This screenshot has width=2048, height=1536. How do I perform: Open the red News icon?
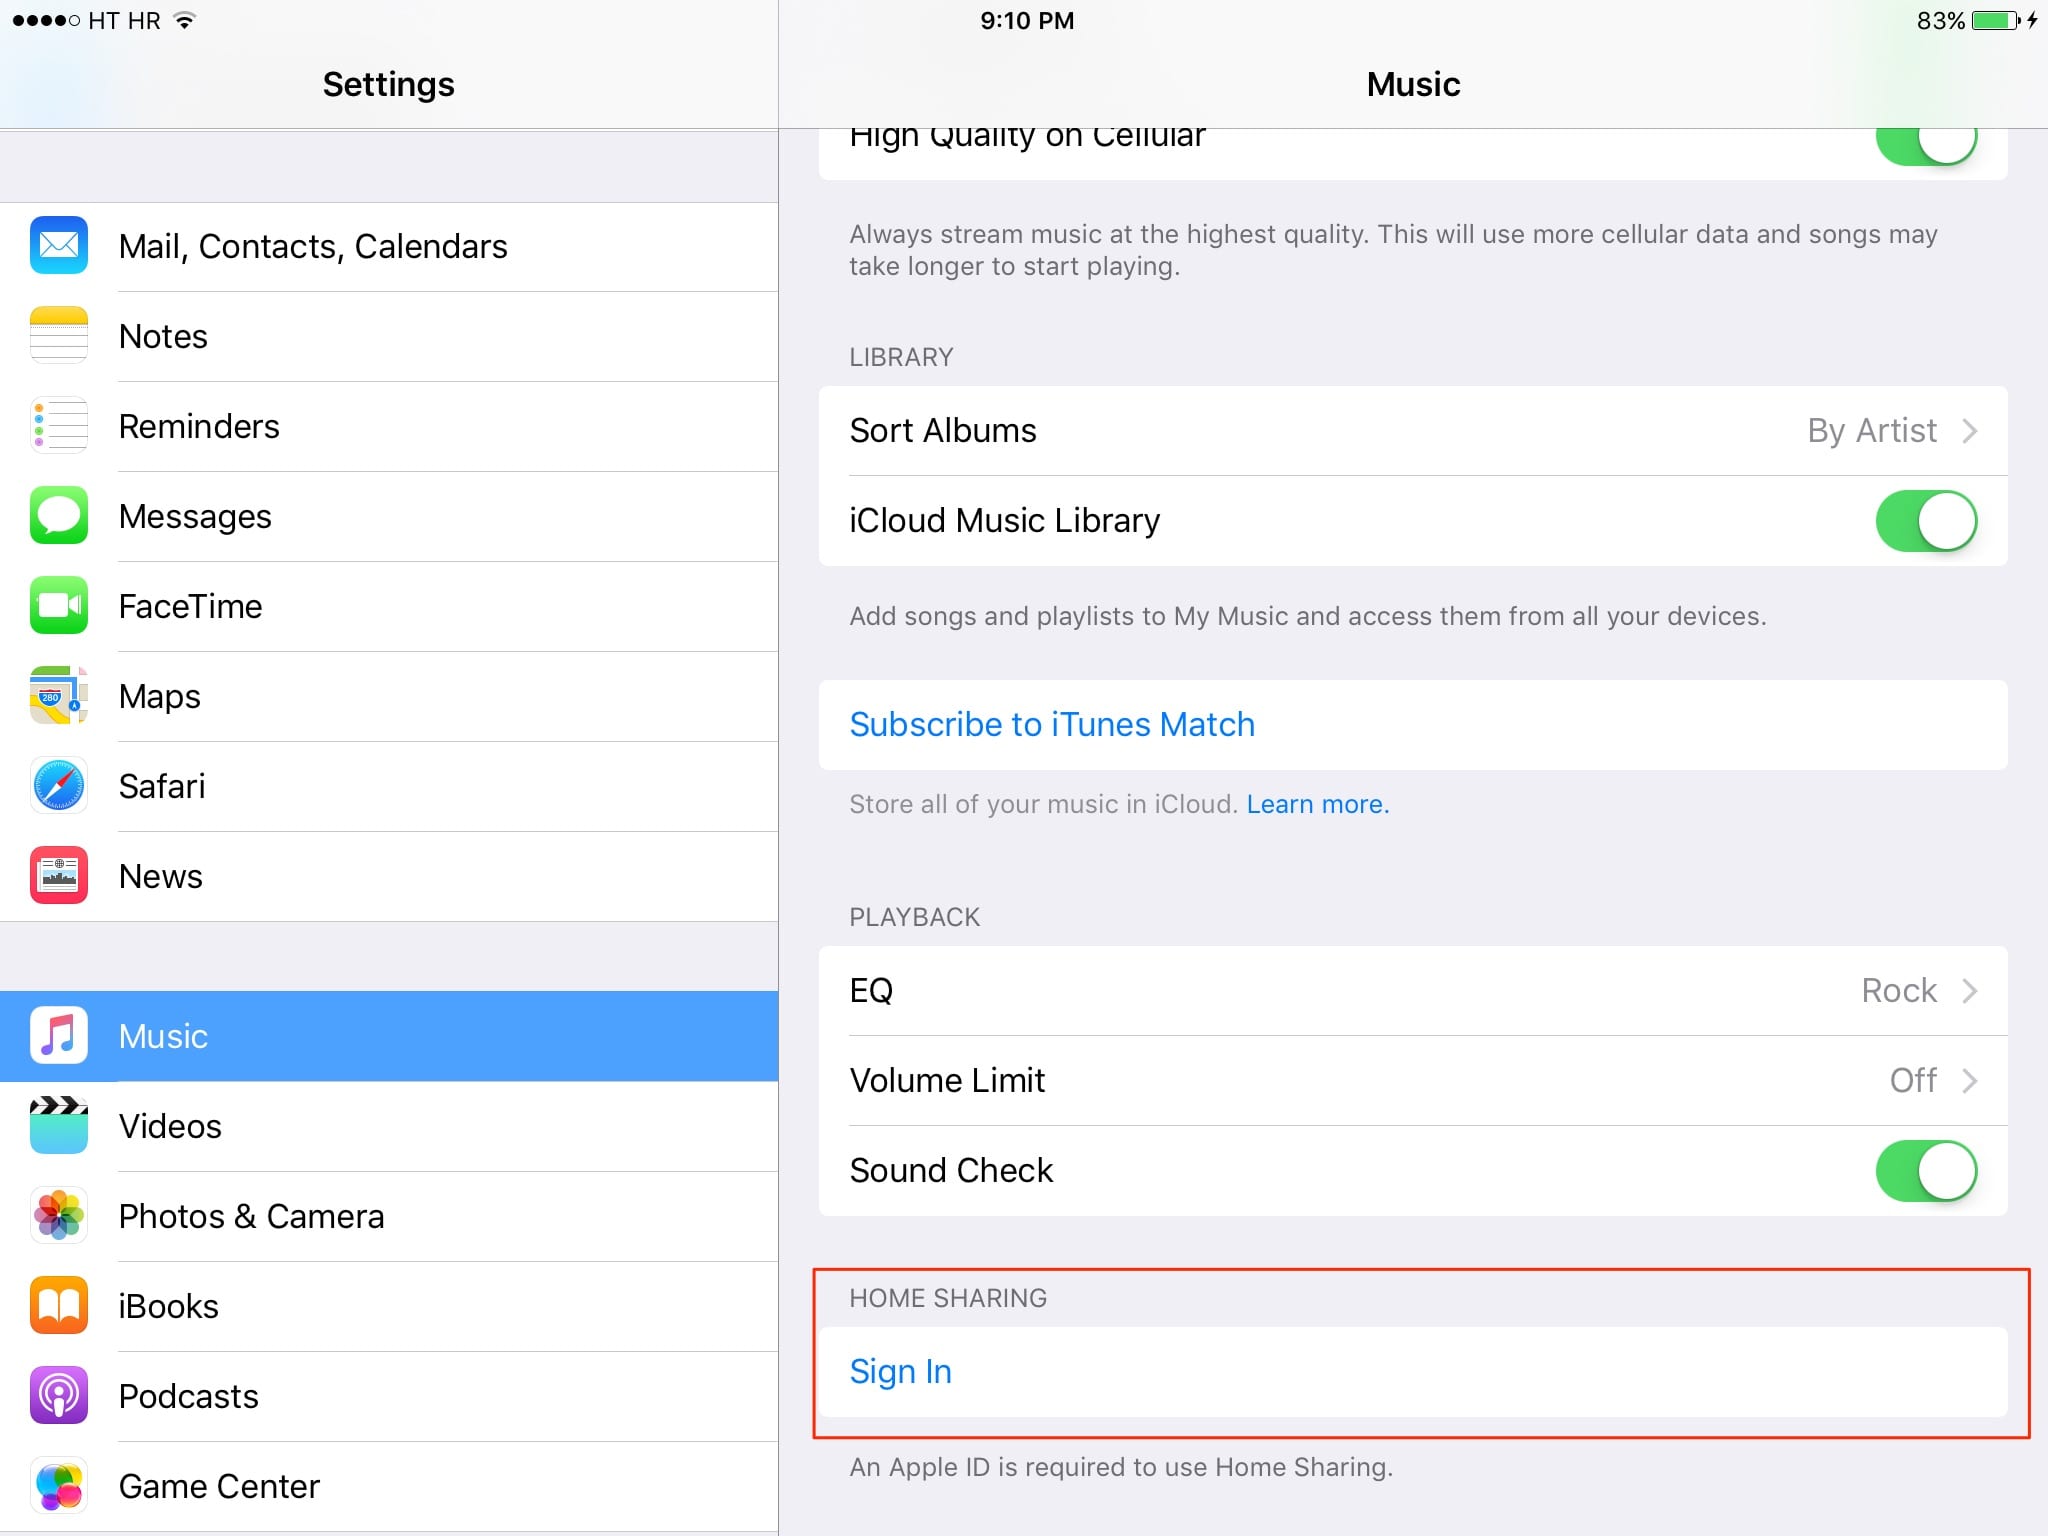pyautogui.click(x=59, y=876)
